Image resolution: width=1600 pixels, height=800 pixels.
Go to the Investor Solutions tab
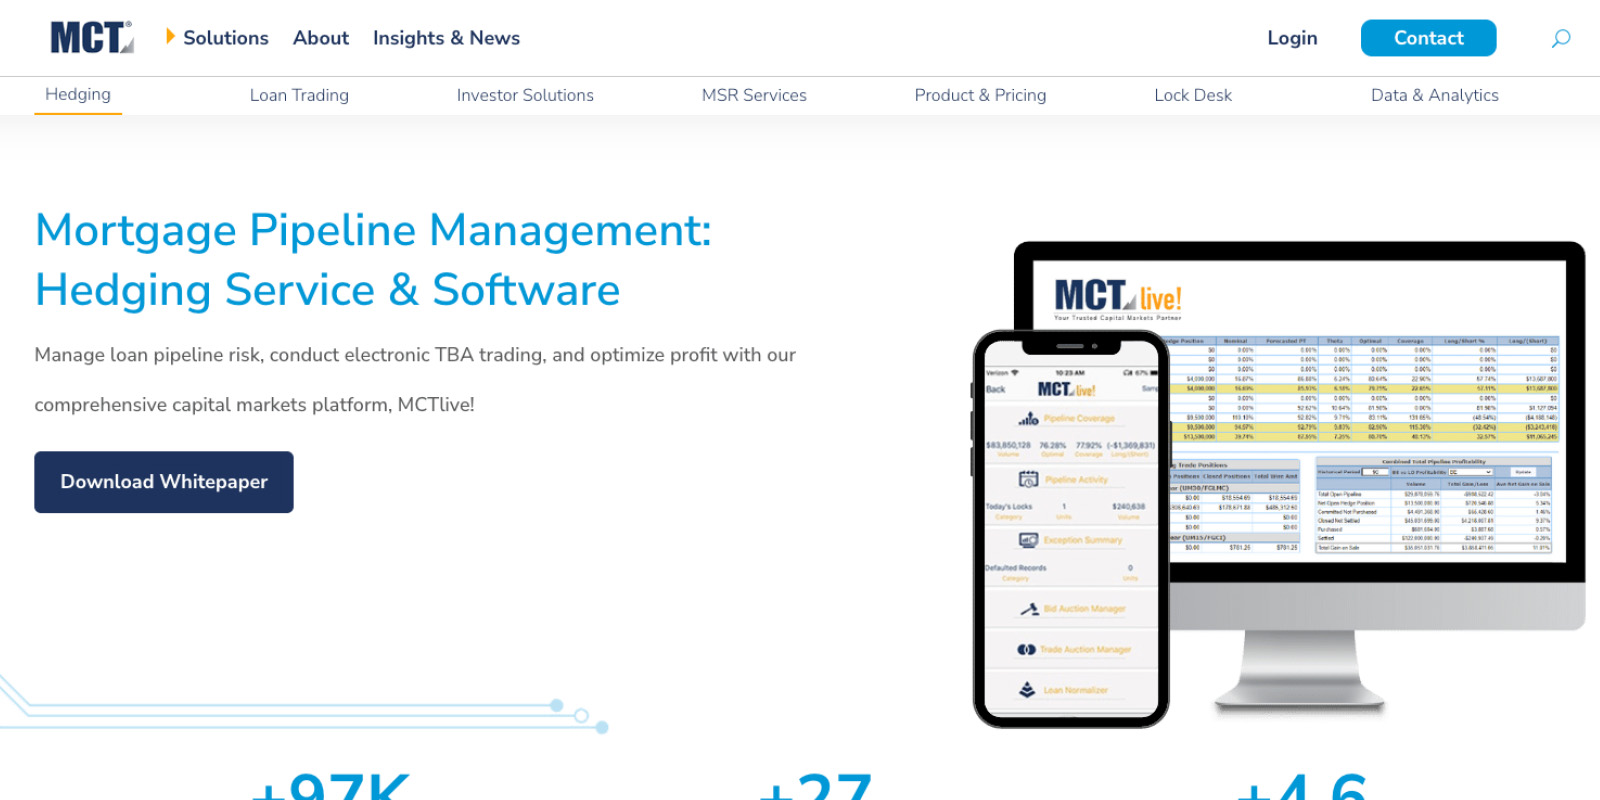click(525, 95)
